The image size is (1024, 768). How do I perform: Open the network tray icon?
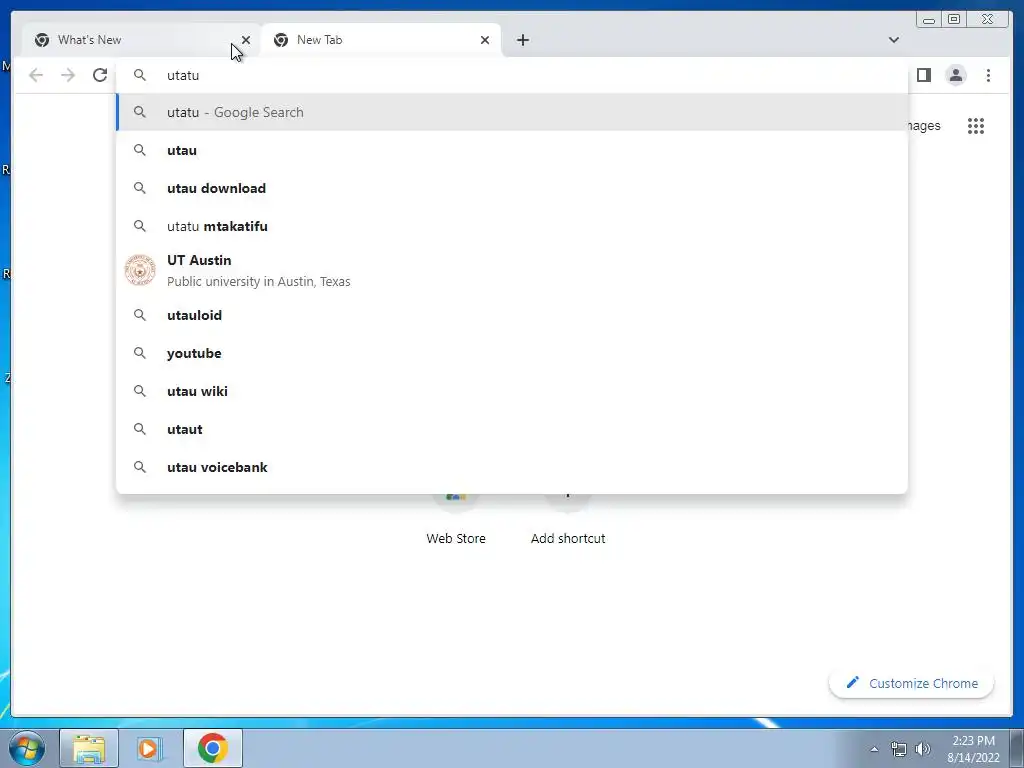point(899,749)
